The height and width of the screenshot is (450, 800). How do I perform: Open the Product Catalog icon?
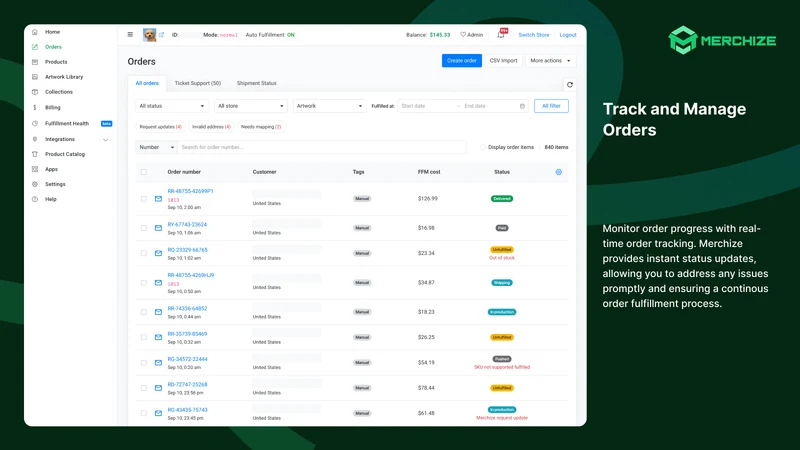click(35, 154)
